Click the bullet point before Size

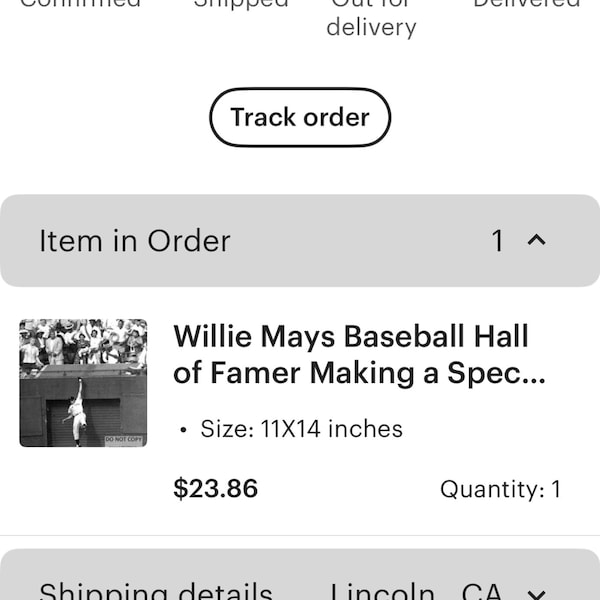point(183,430)
